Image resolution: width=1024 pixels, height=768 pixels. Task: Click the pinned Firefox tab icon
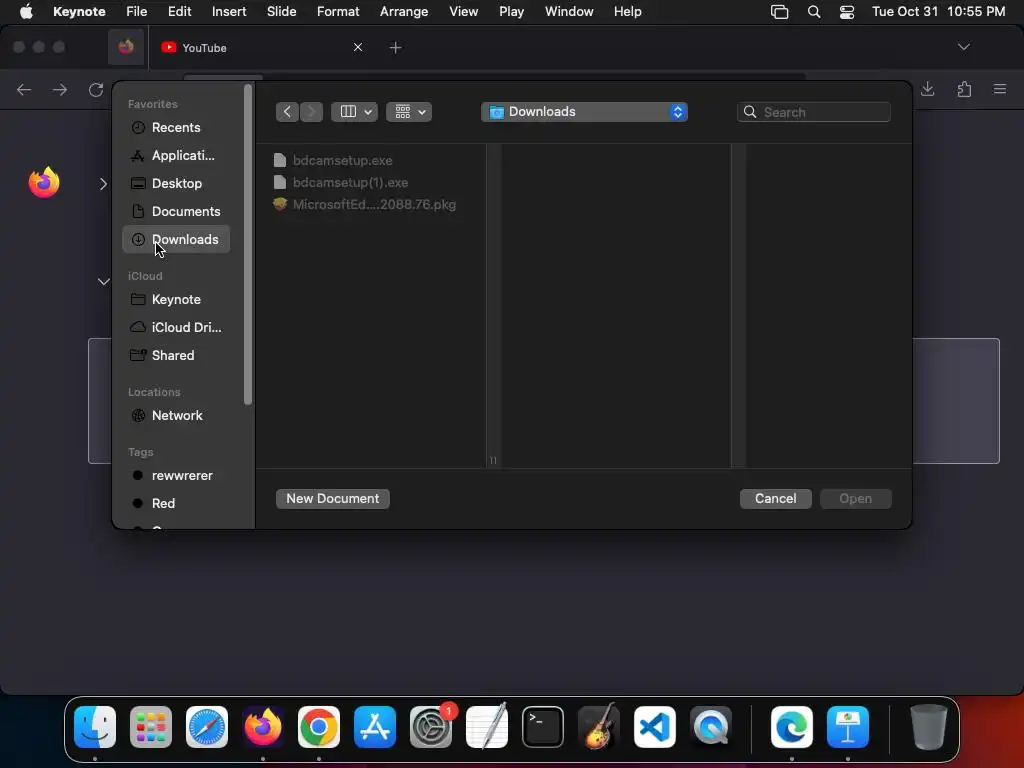[126, 47]
